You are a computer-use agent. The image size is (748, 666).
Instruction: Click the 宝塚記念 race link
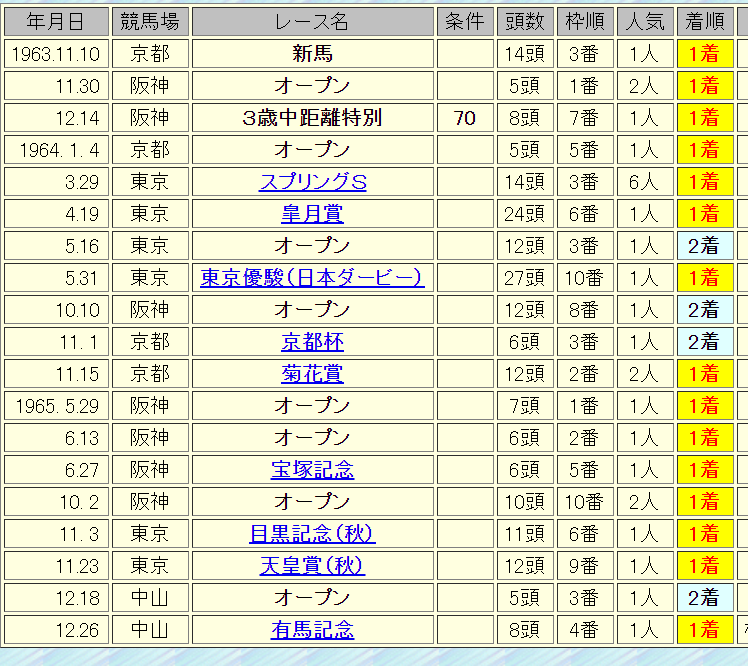point(312,470)
